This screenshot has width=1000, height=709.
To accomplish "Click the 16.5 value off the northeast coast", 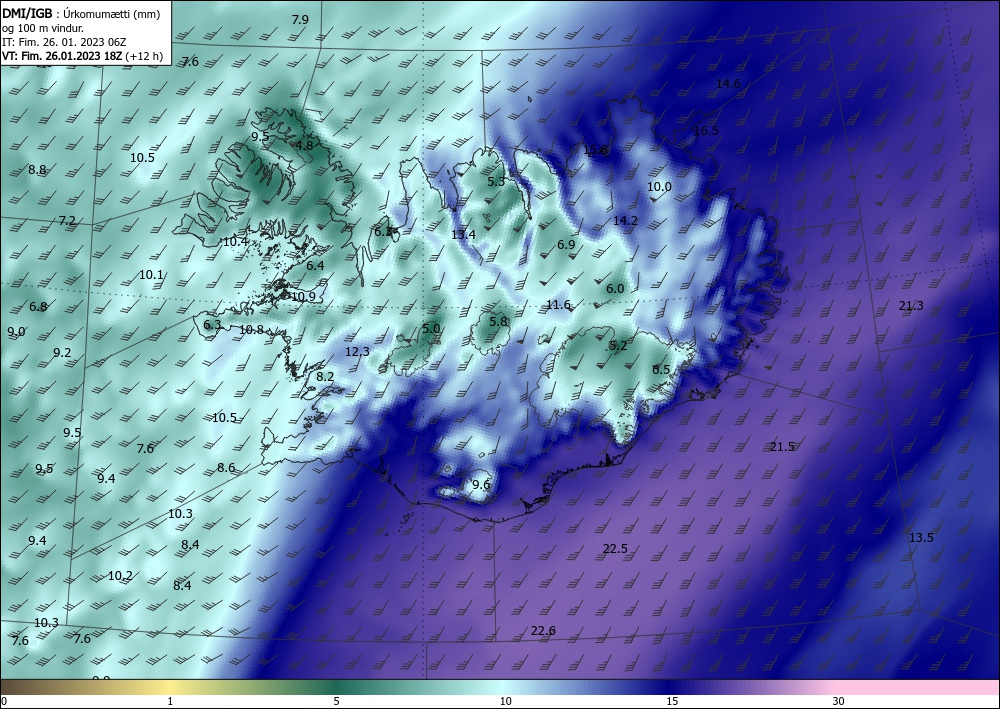I will 706,131.
